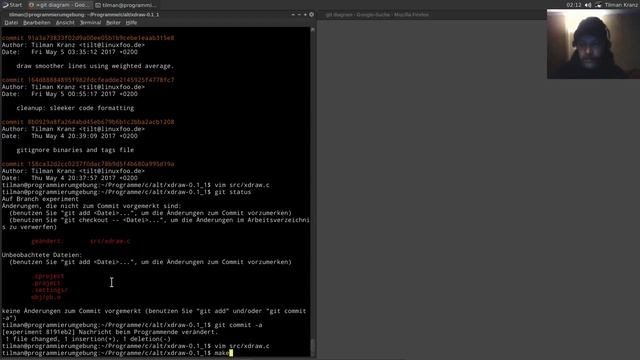Click the network status icon in the panel
This screenshot has width=640, height=360.
598,5
